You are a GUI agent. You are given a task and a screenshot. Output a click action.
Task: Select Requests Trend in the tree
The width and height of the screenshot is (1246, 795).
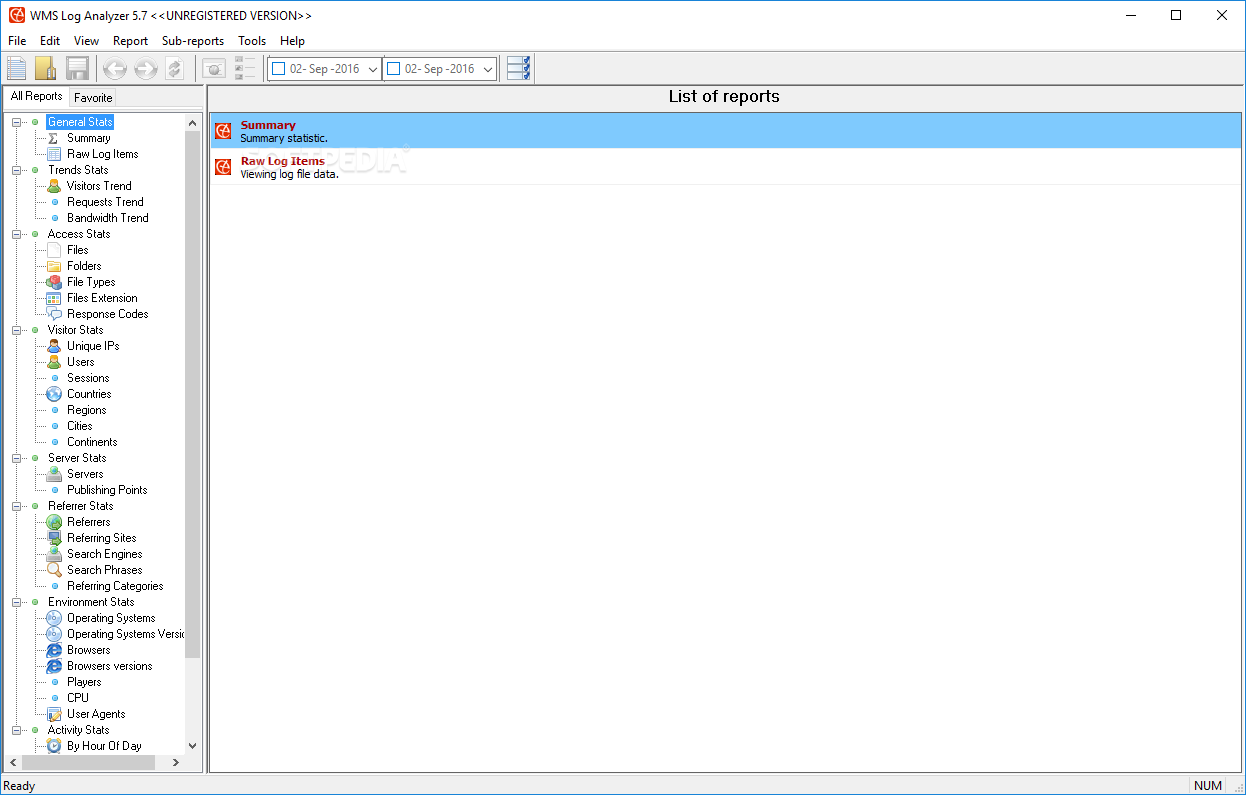tap(105, 202)
